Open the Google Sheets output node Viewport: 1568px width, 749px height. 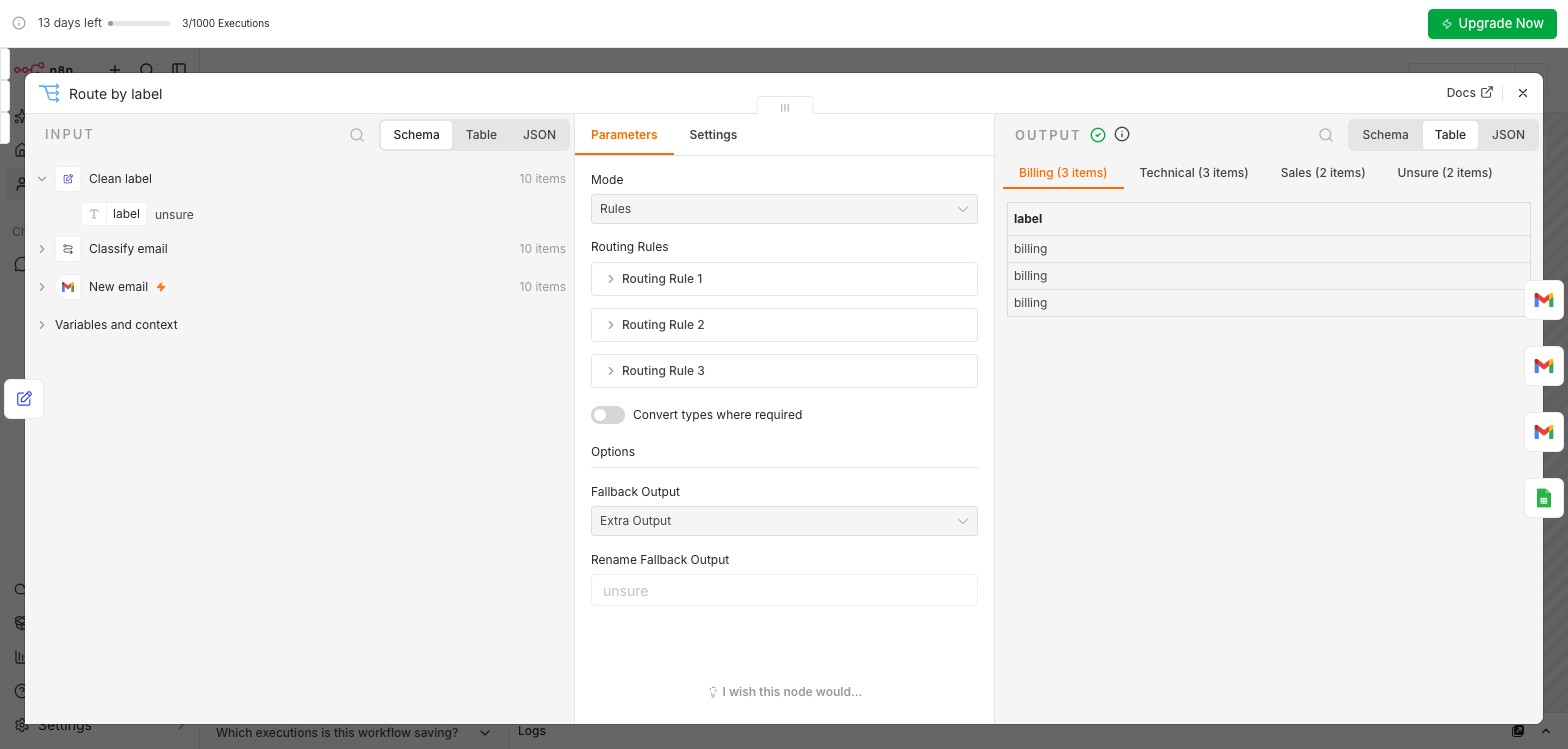1544,498
